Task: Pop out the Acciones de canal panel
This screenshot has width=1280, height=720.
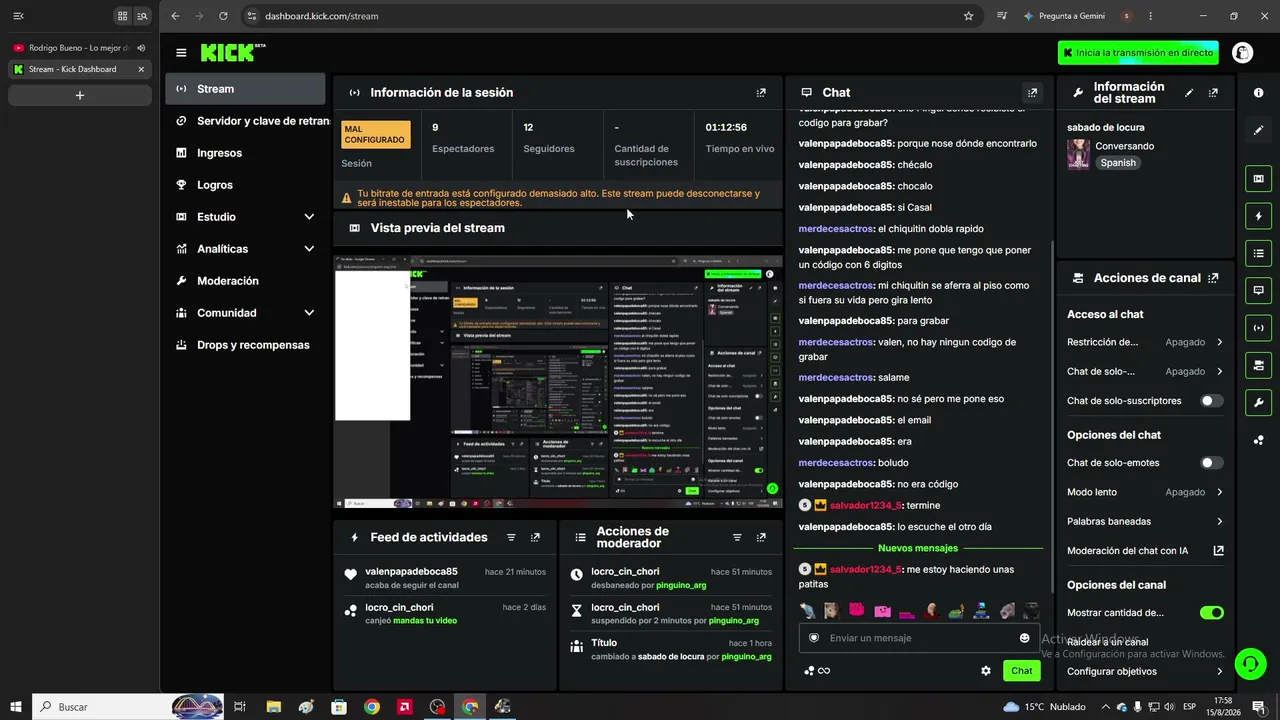Action: point(1213,278)
